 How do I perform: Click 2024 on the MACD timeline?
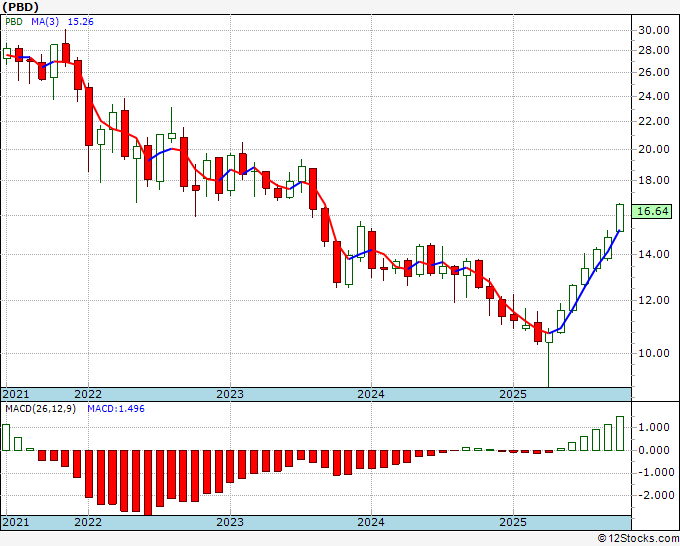point(371,522)
